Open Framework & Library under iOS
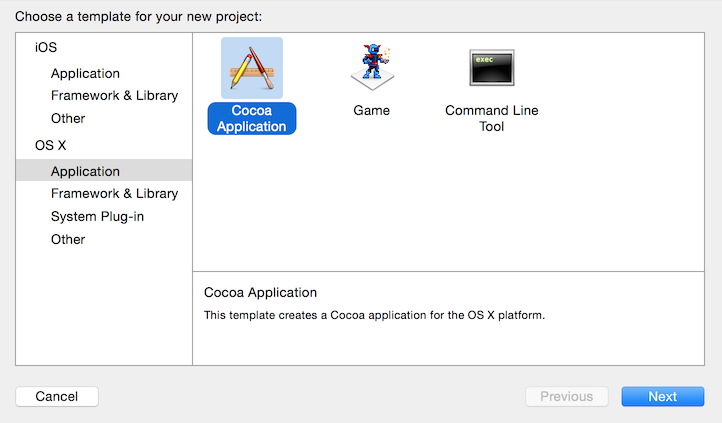 coord(114,96)
